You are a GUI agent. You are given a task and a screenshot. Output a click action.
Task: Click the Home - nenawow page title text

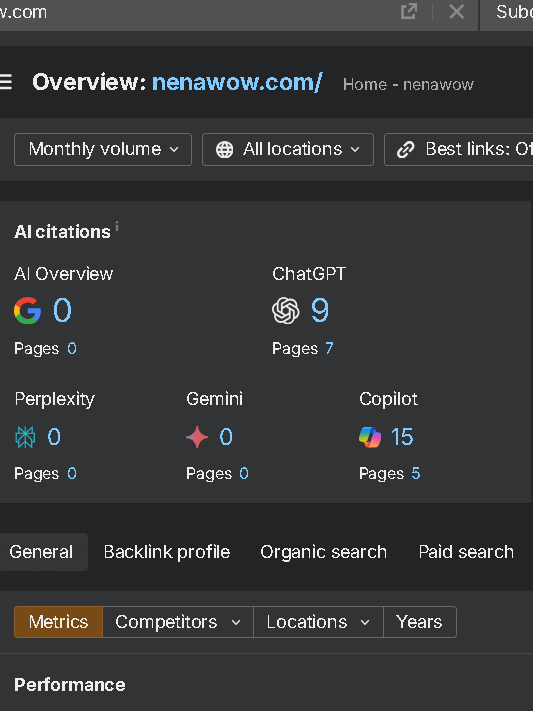point(408,84)
